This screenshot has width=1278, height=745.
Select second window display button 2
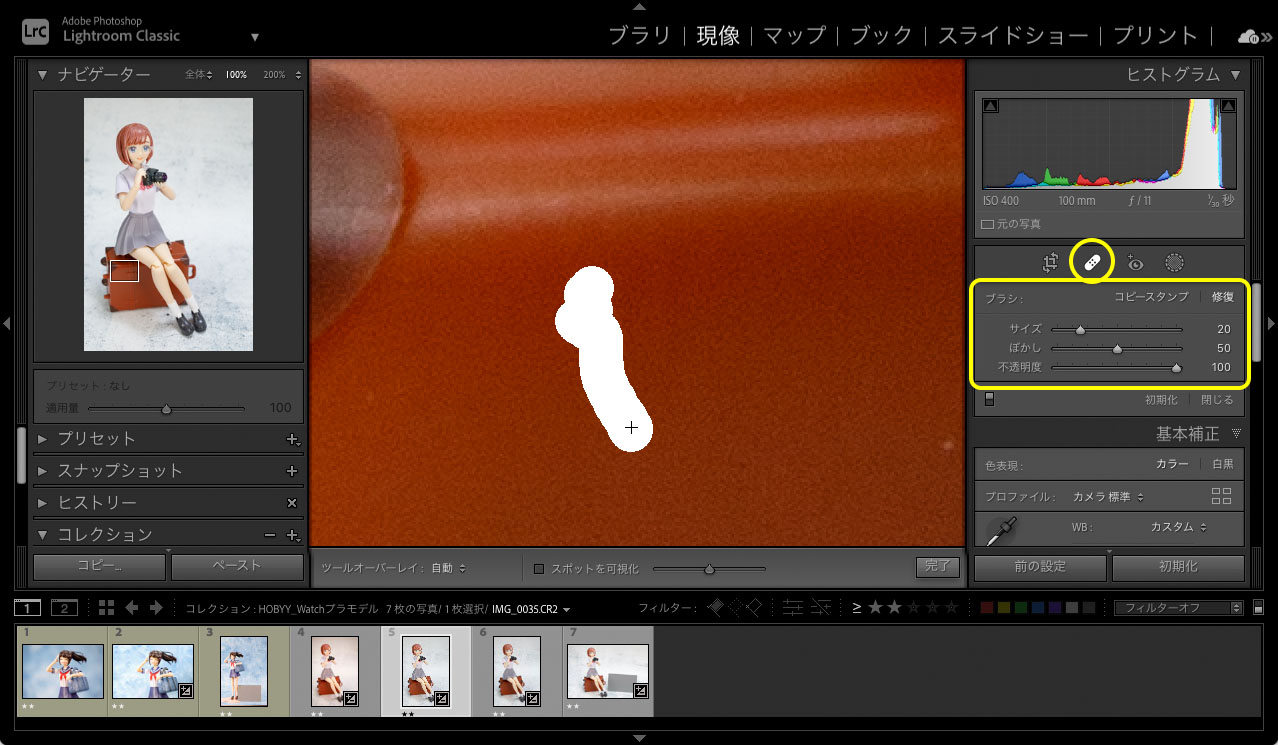[x=63, y=608]
